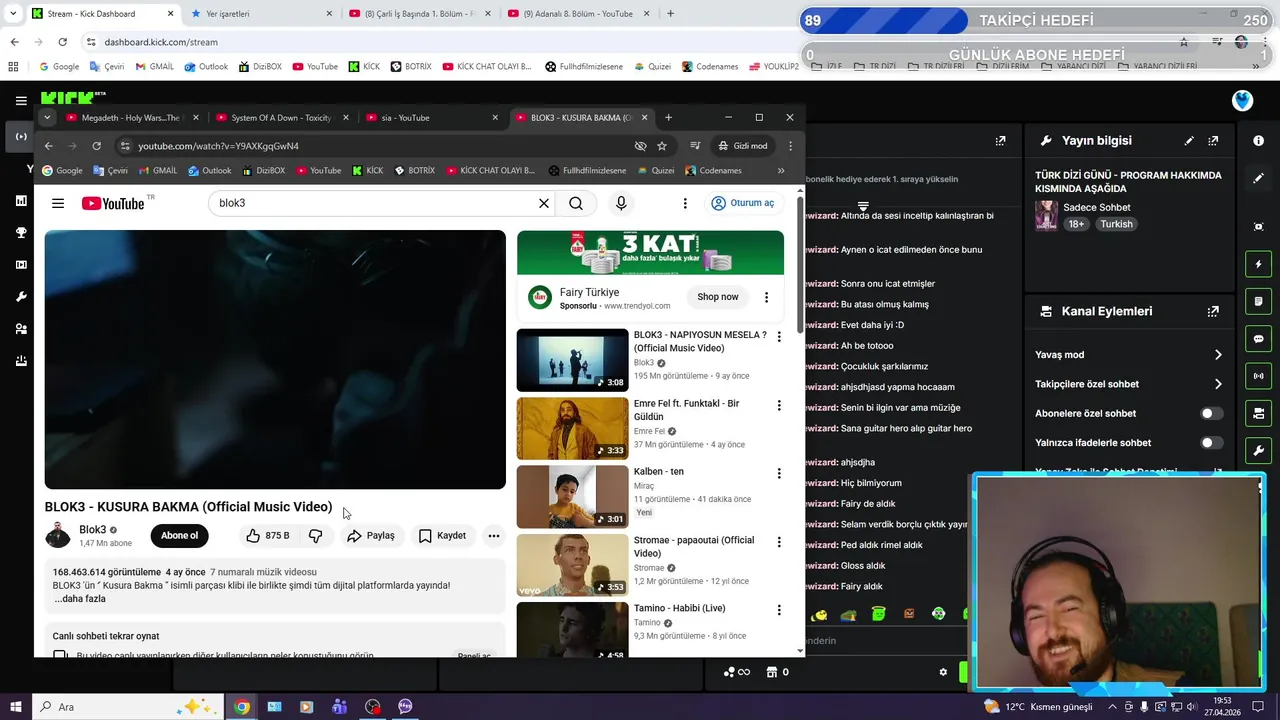
Task: Click chat bubble icon in Kick sidebar
Action: [x=1258, y=339]
